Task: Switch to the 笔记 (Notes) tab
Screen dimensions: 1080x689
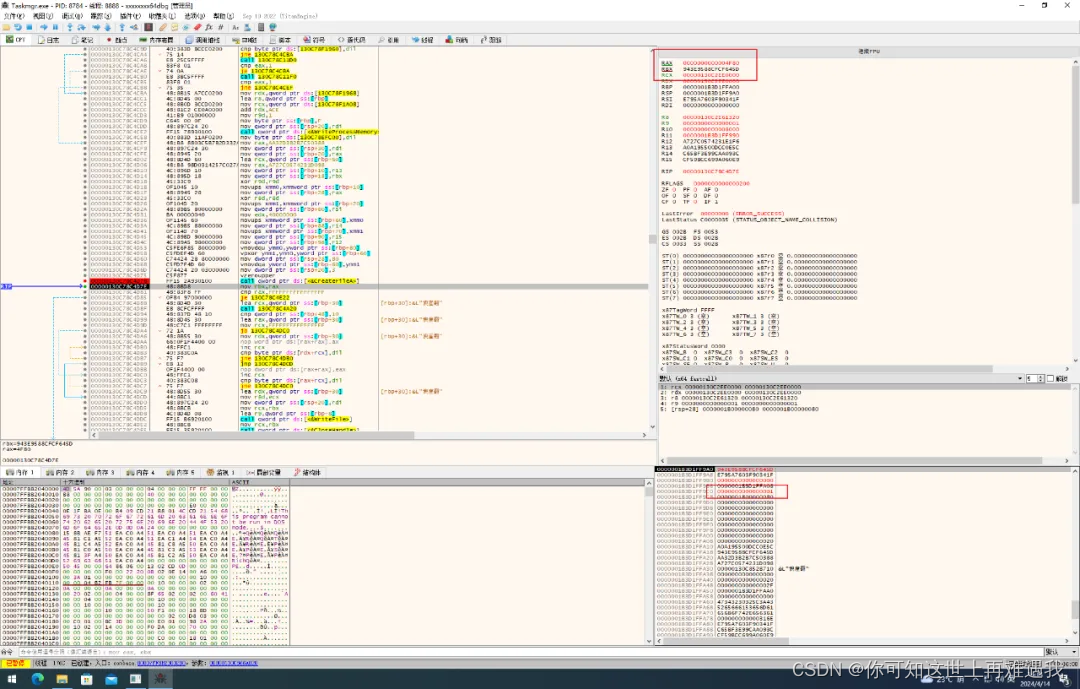Action: pyautogui.click(x=82, y=40)
